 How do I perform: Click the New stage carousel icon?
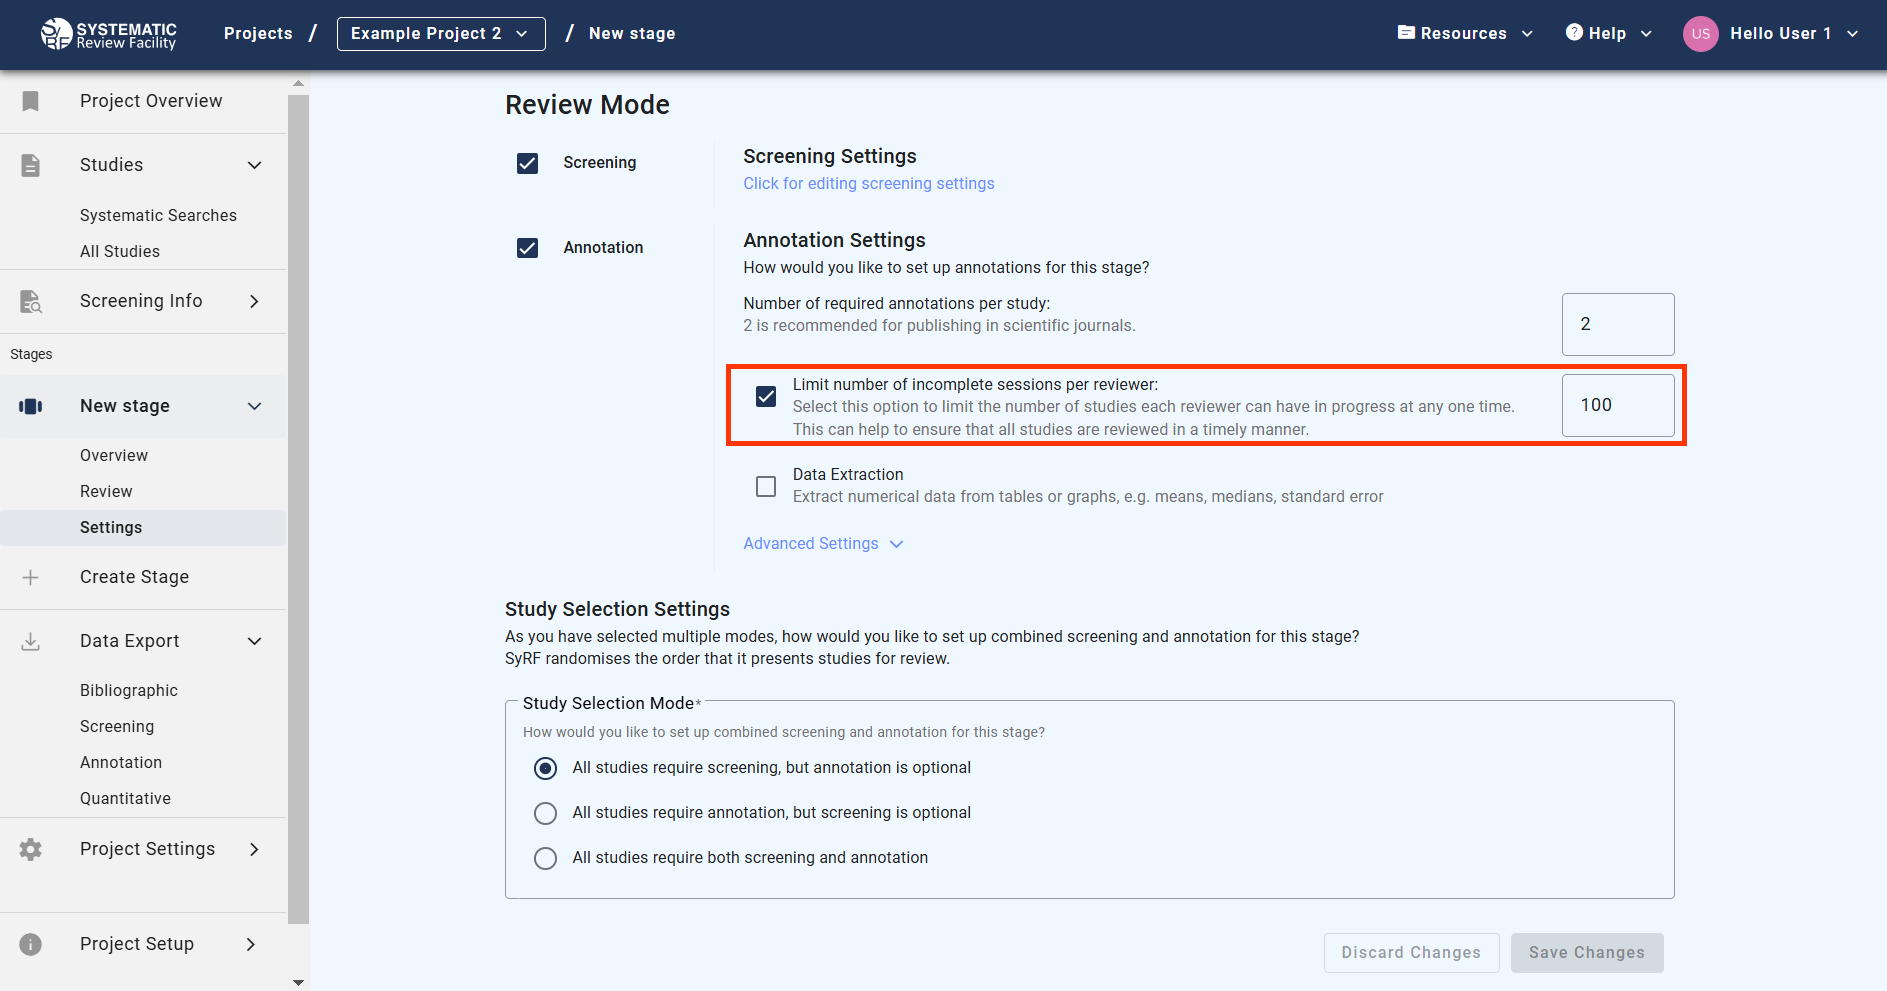tap(31, 406)
